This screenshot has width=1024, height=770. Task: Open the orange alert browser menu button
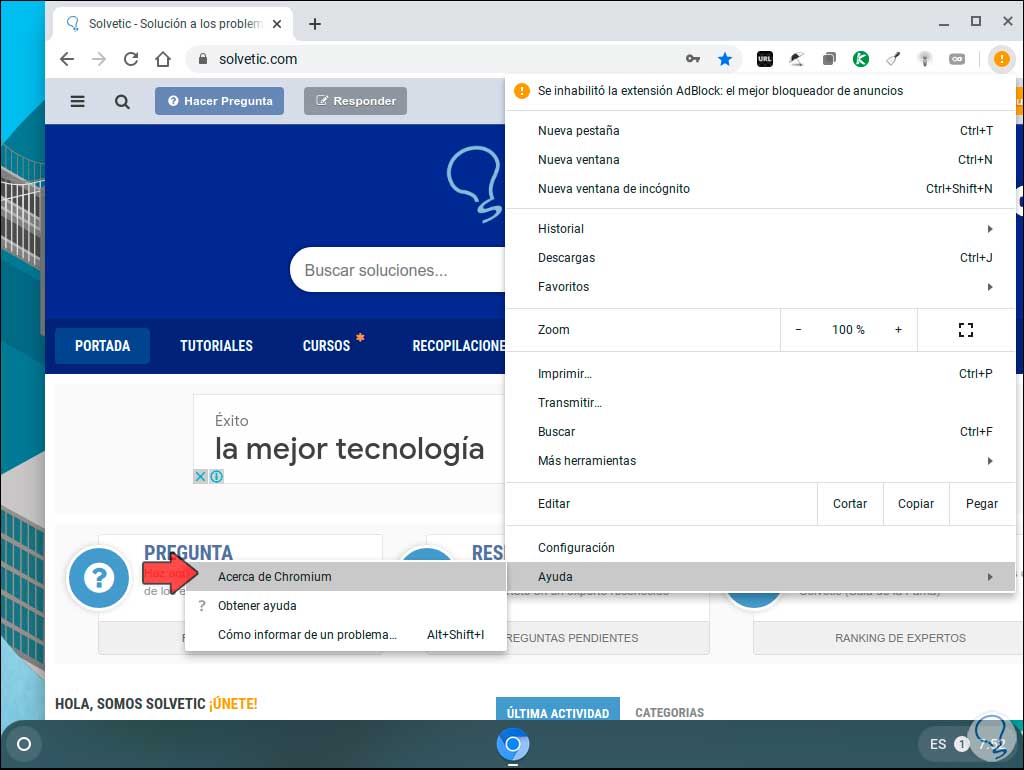(1001, 59)
